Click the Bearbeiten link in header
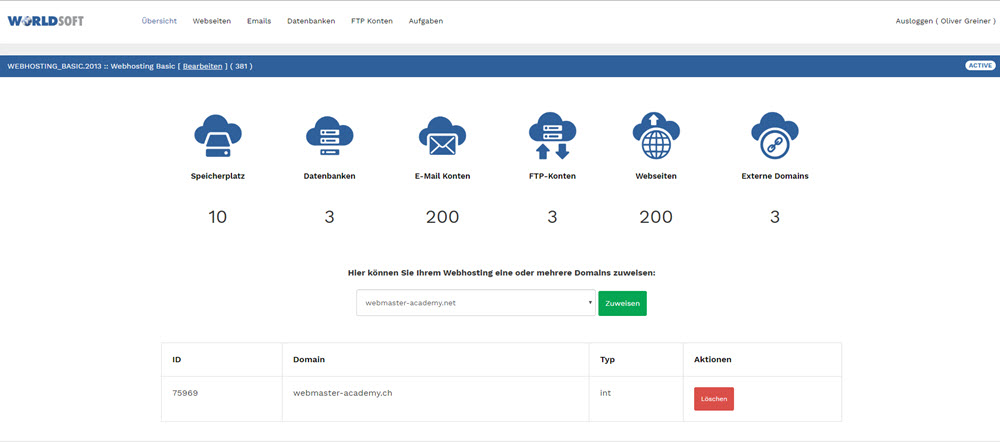The height and width of the screenshot is (442, 1000). 203,66
